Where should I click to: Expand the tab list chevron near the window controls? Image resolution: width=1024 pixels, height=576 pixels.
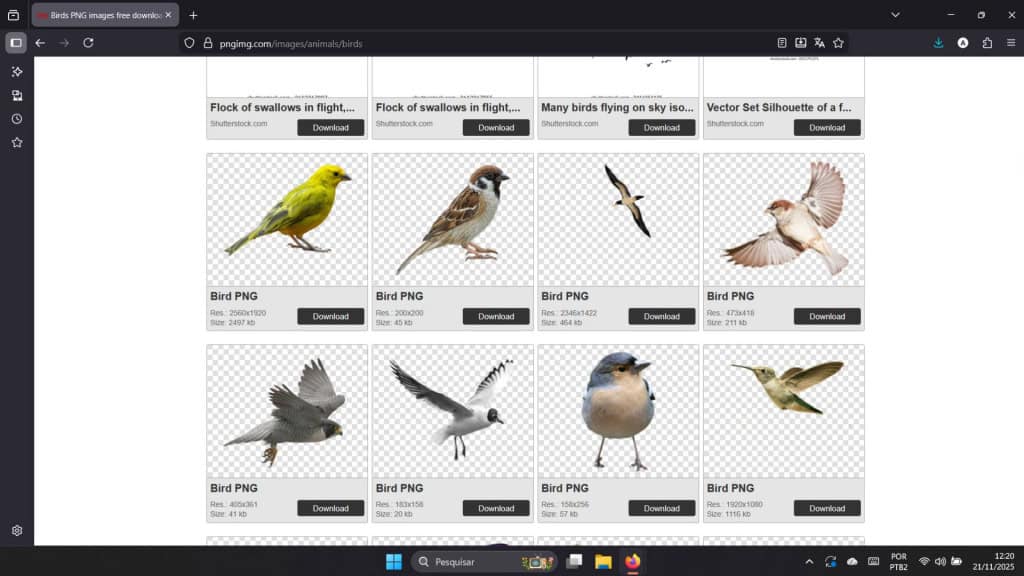click(895, 15)
